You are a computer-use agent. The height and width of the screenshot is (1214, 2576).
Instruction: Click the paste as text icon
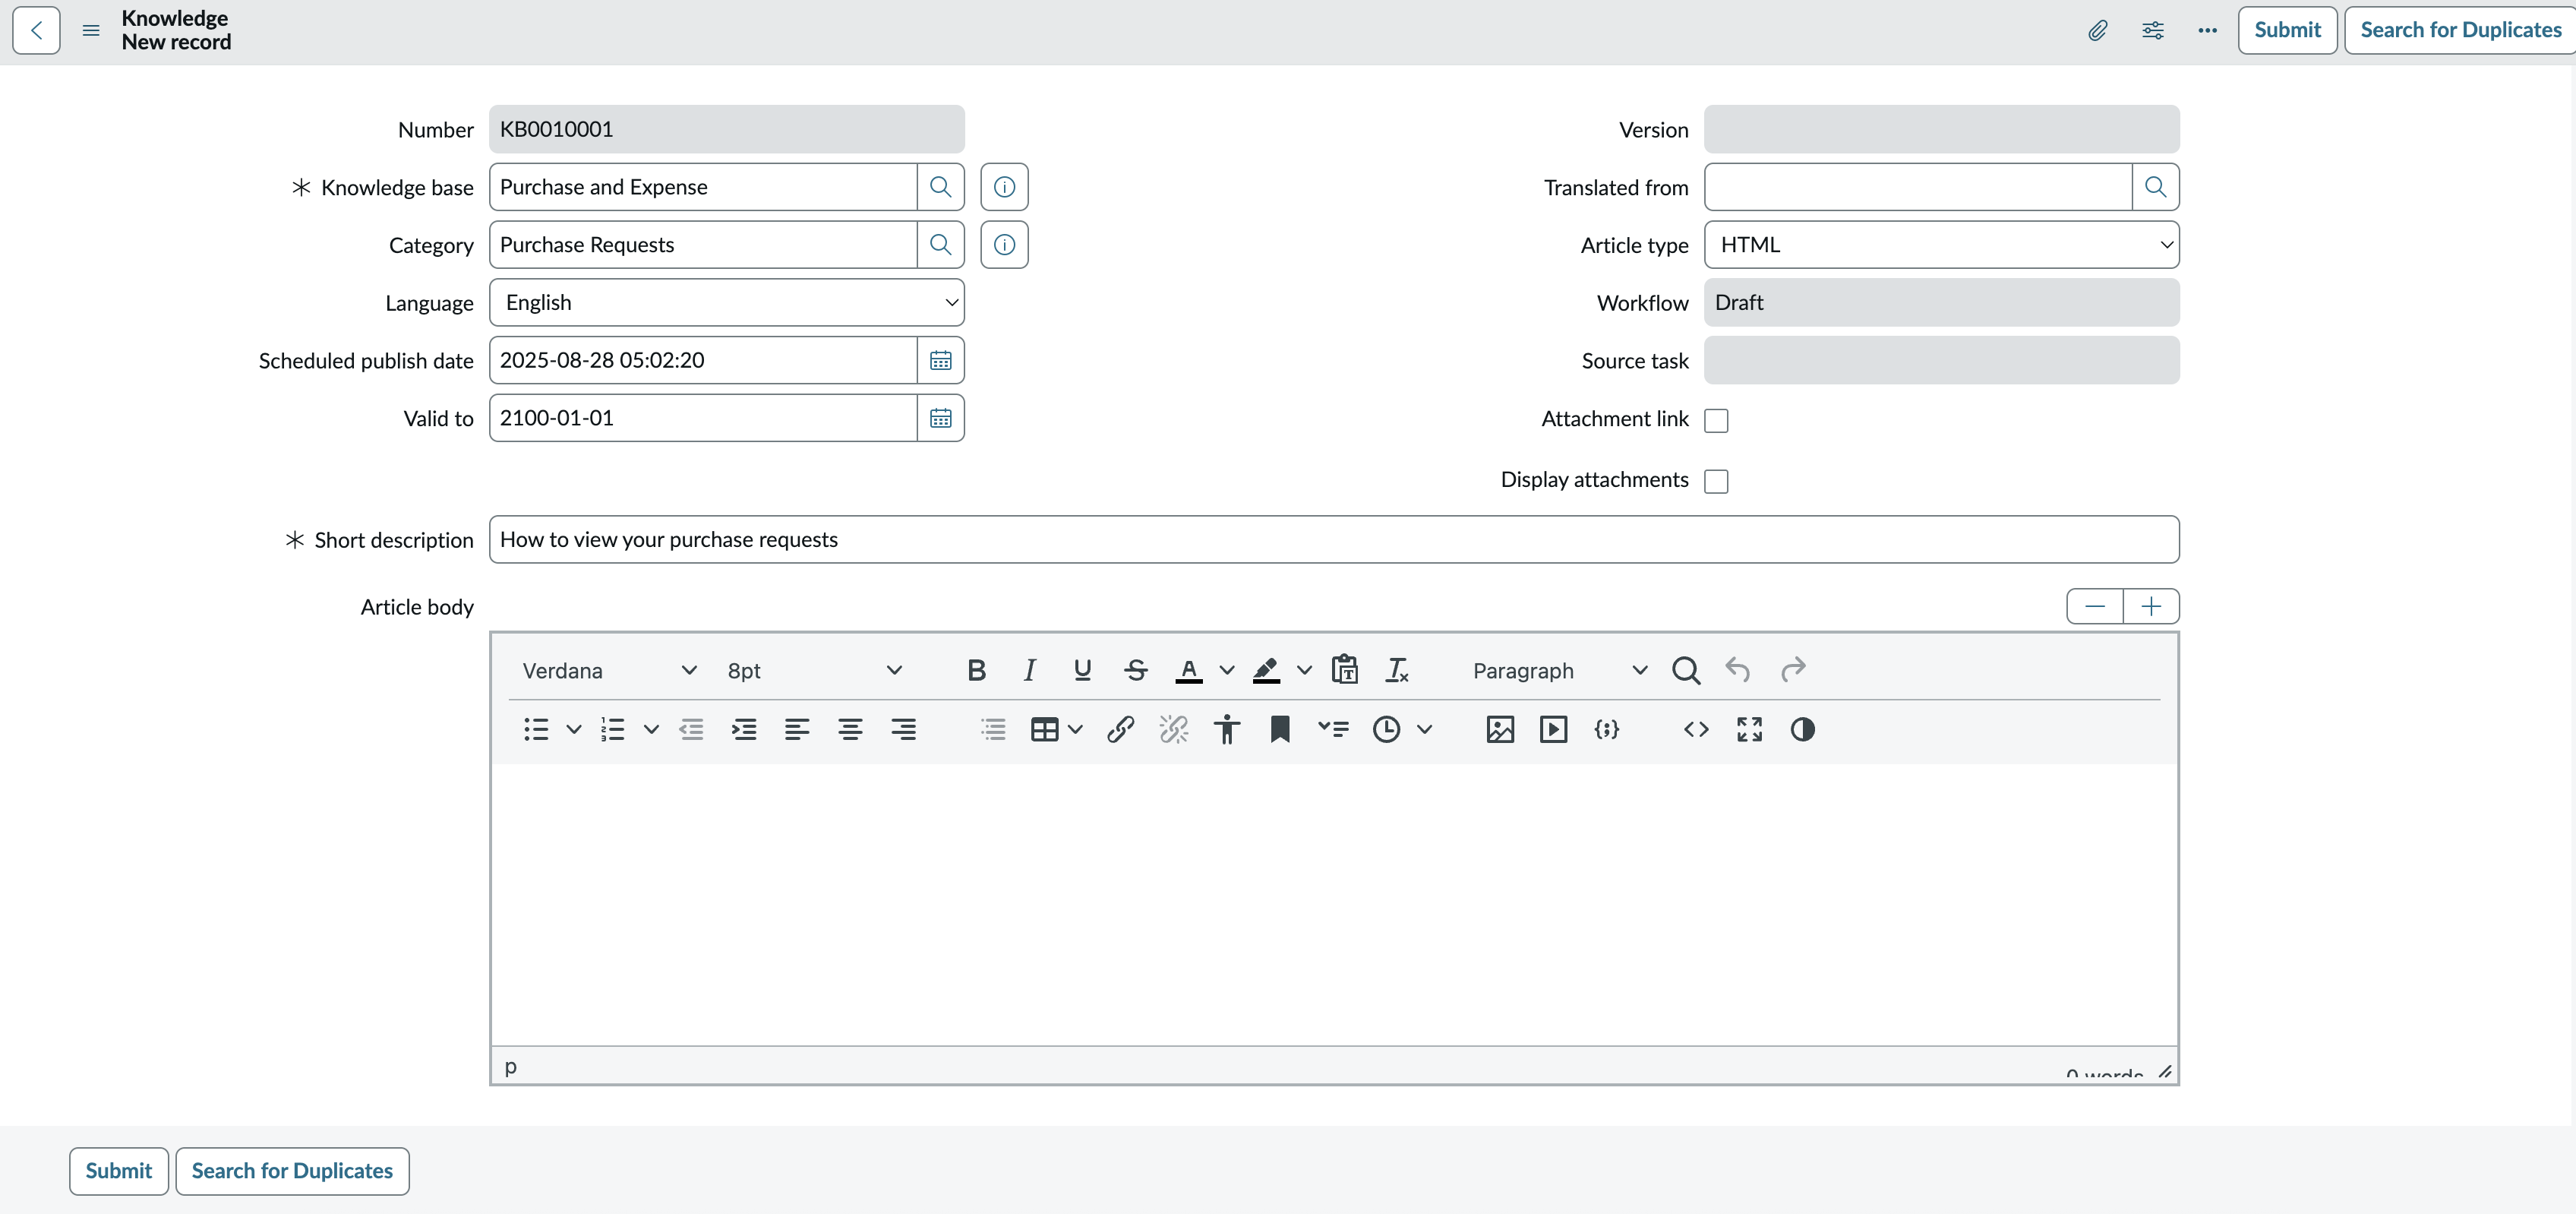pyautogui.click(x=1345, y=670)
